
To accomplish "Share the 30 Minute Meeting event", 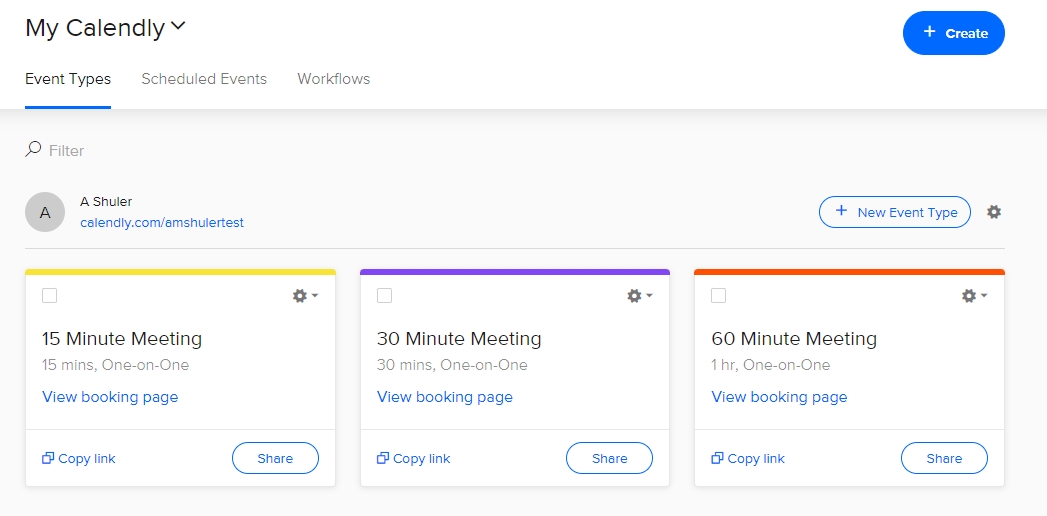I will [x=609, y=458].
